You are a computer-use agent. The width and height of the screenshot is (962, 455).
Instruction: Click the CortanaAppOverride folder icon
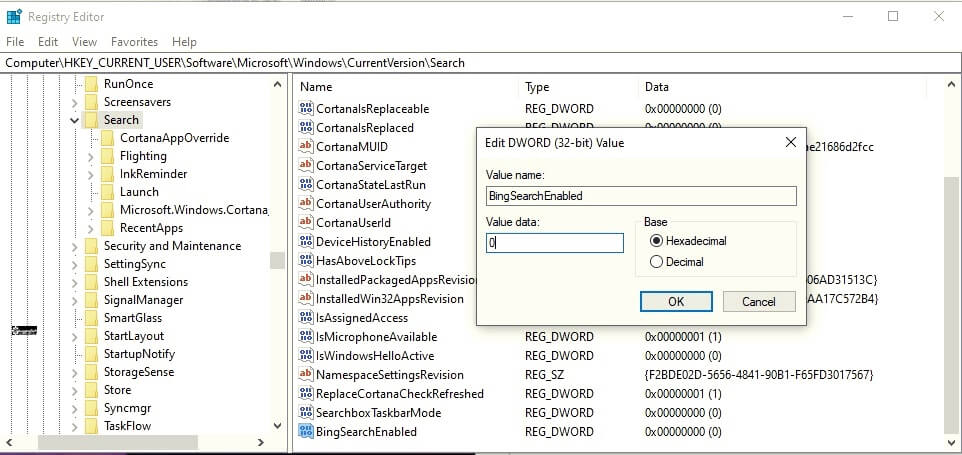click(107, 138)
